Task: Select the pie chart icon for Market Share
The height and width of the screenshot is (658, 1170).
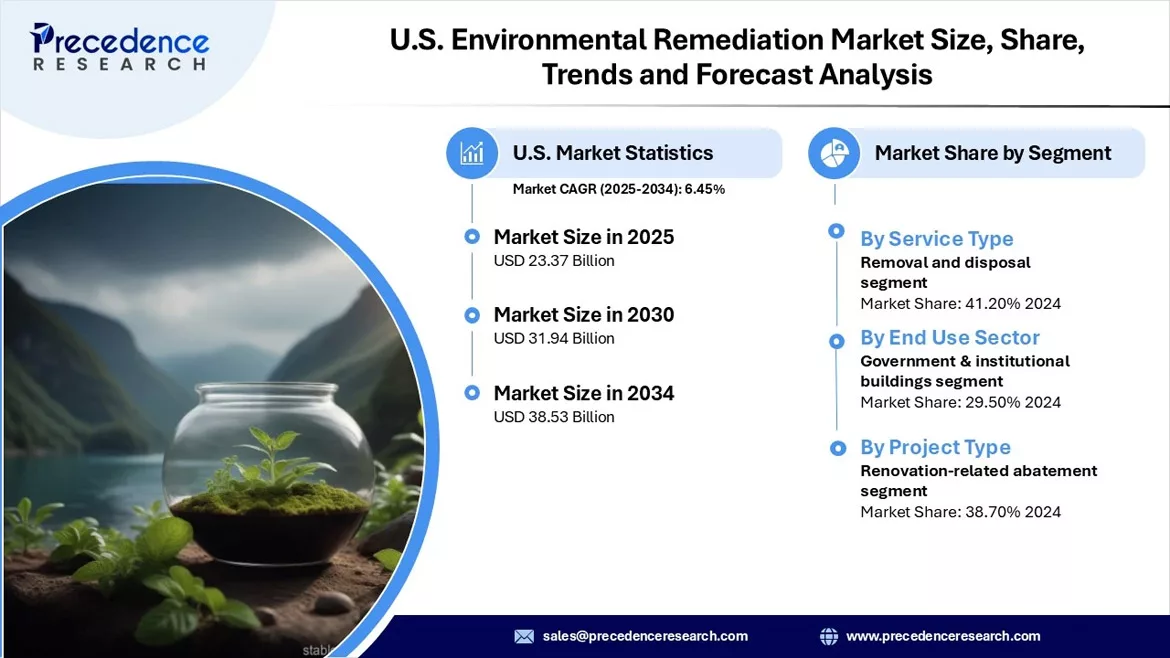Action: click(833, 152)
